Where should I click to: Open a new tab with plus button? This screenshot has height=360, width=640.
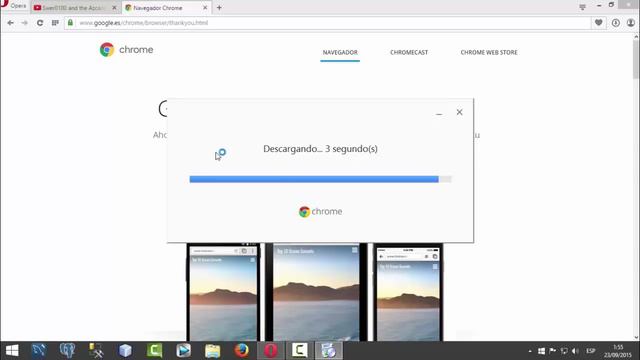click(219, 7)
